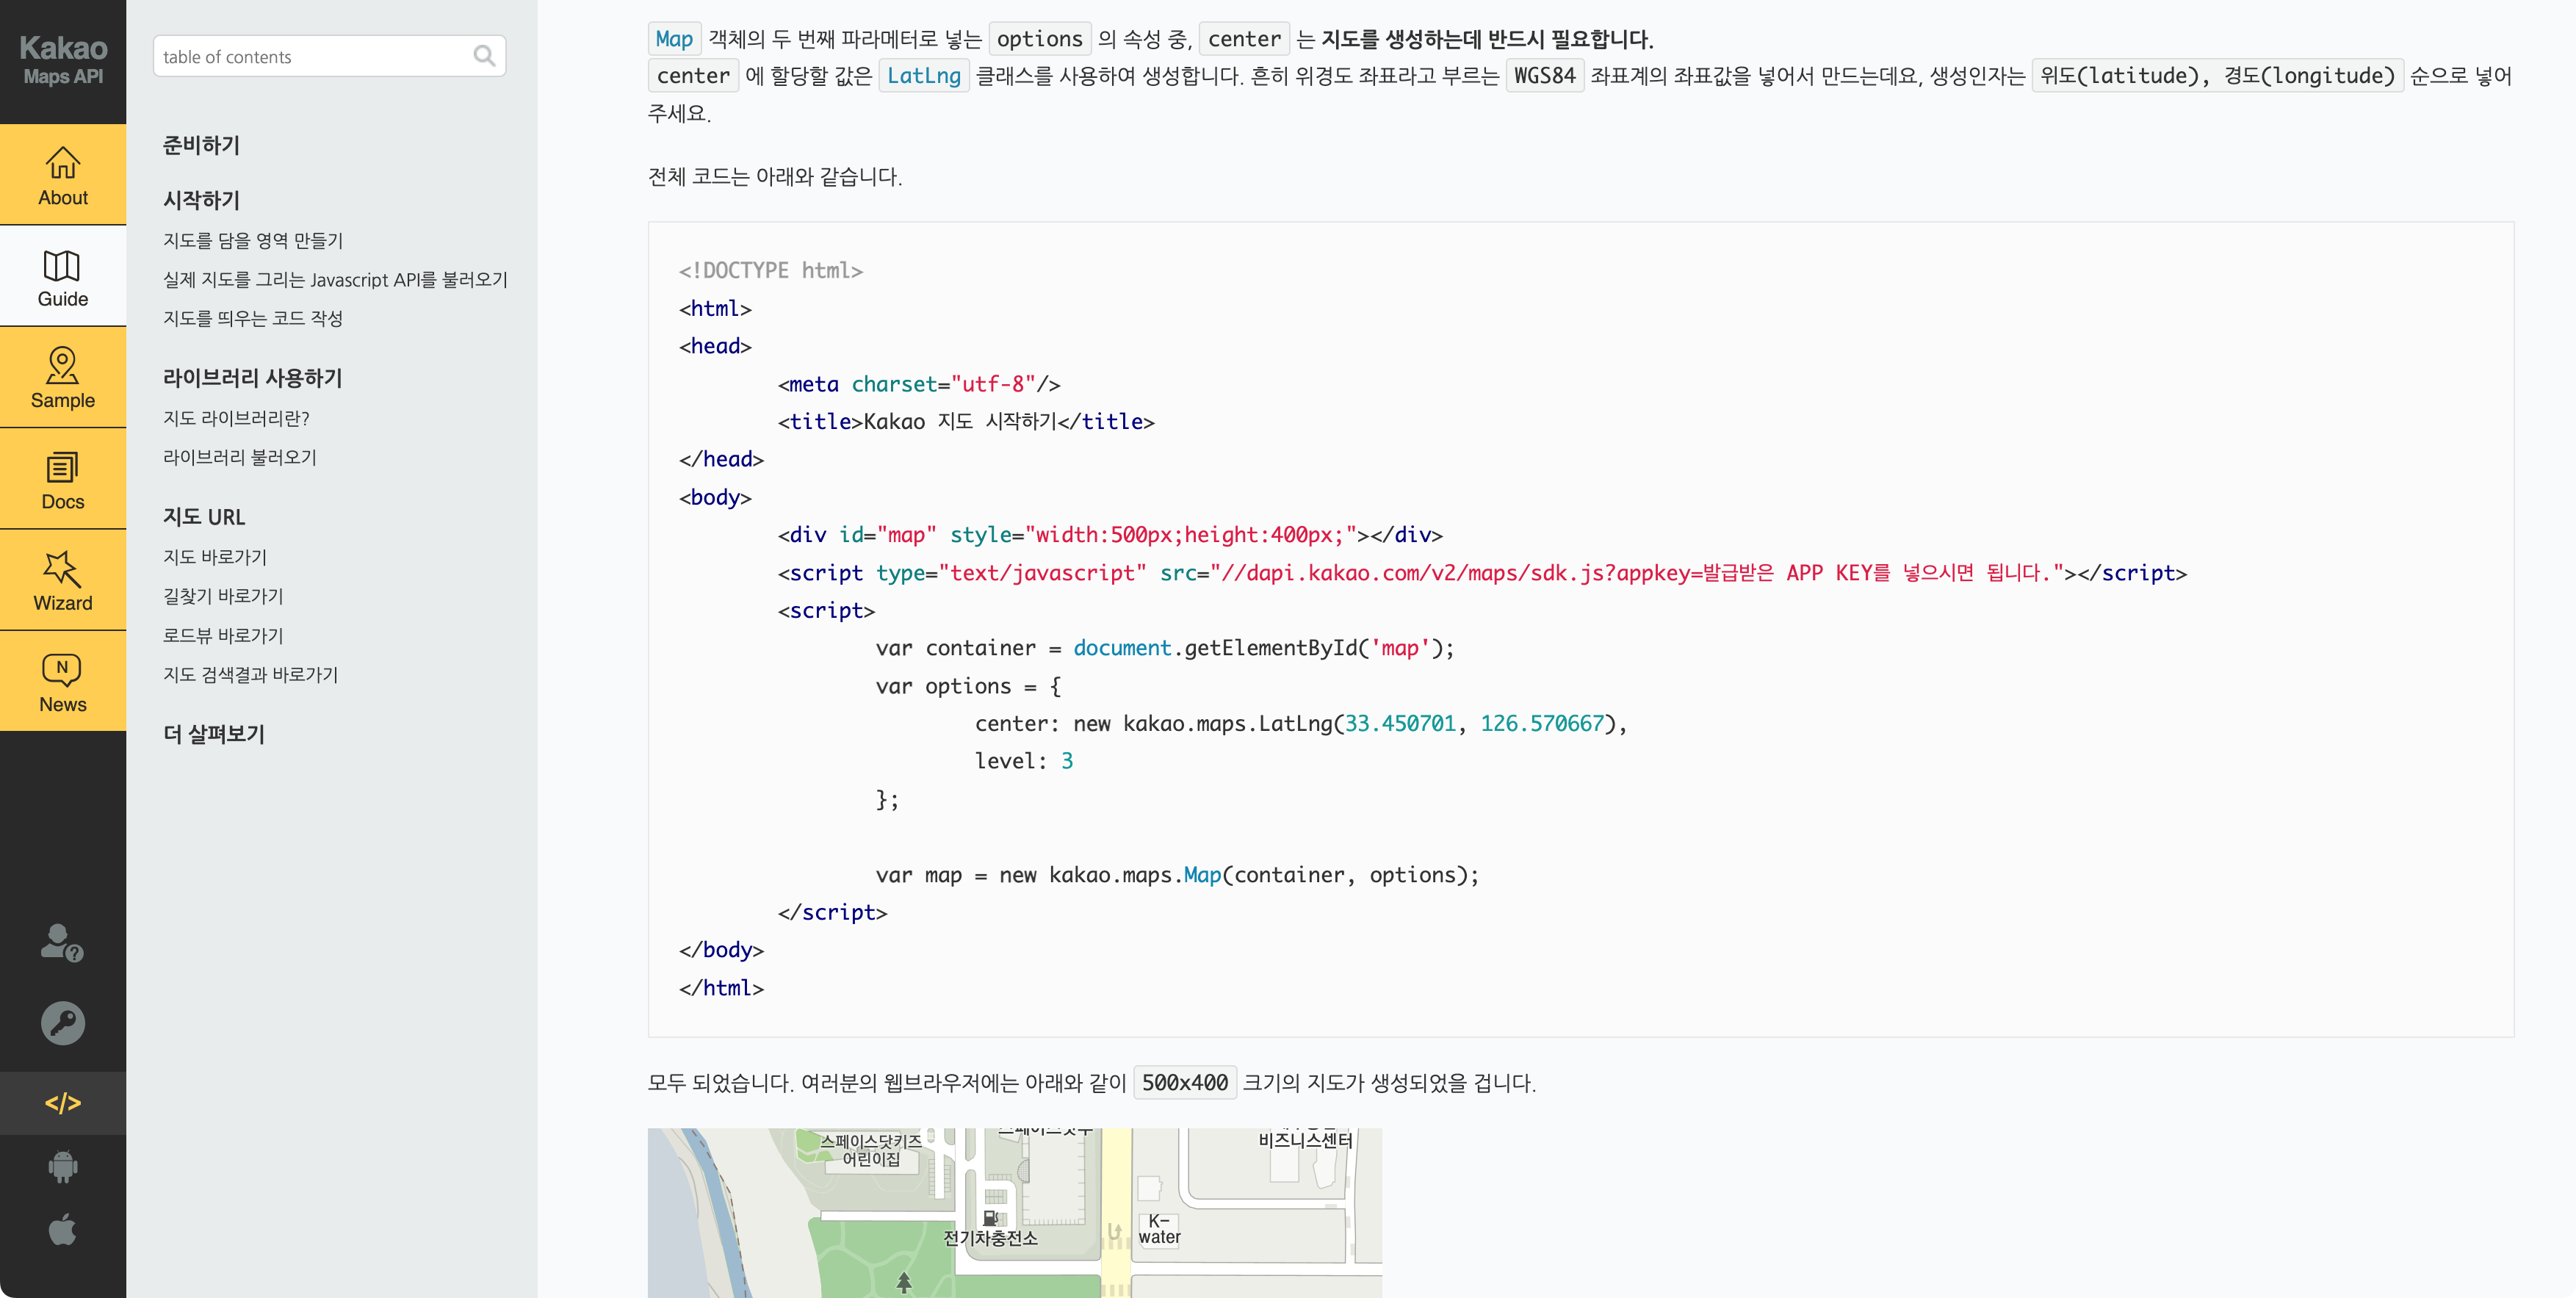This screenshot has height=1298, width=2576.
Task: Expand the 준비하기 section heading
Action: (201, 145)
